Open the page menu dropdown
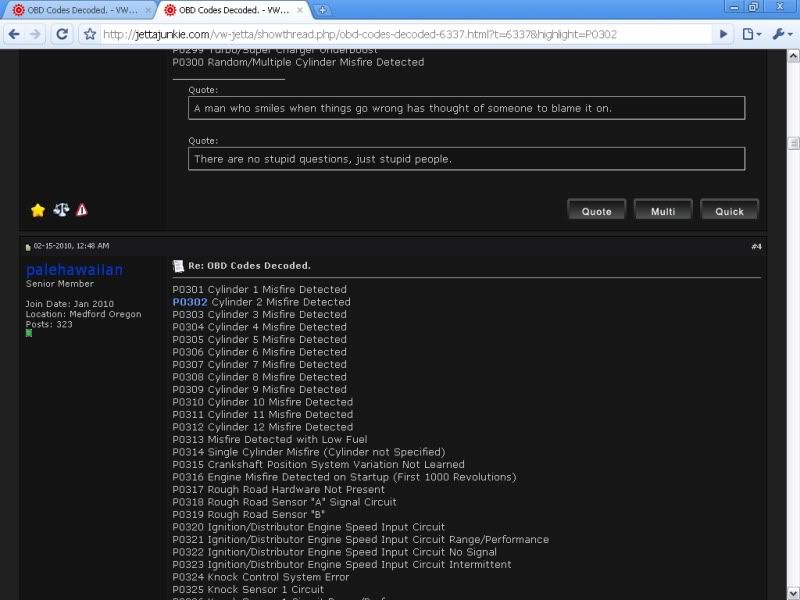Image resolution: width=800 pixels, height=600 pixels. click(752, 34)
